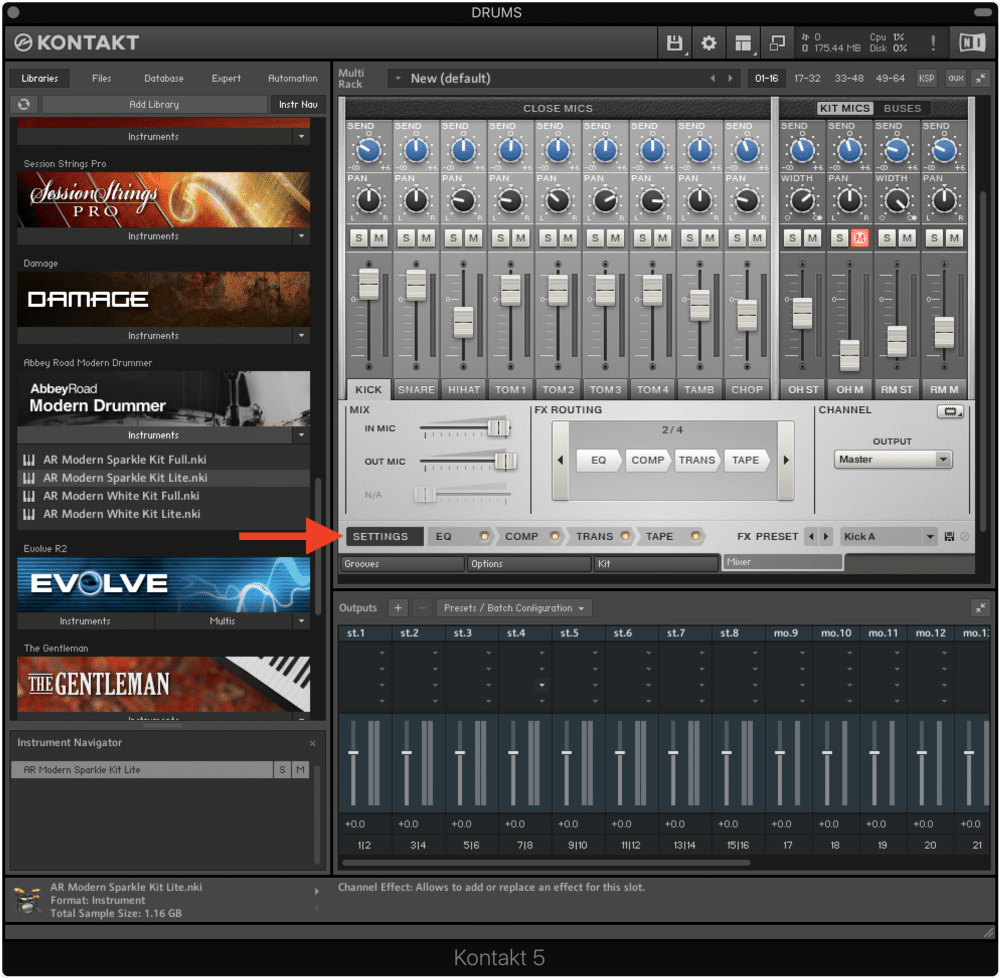Click the drum kit instrument icon
This screenshot has height=978, width=1000.
[27, 900]
